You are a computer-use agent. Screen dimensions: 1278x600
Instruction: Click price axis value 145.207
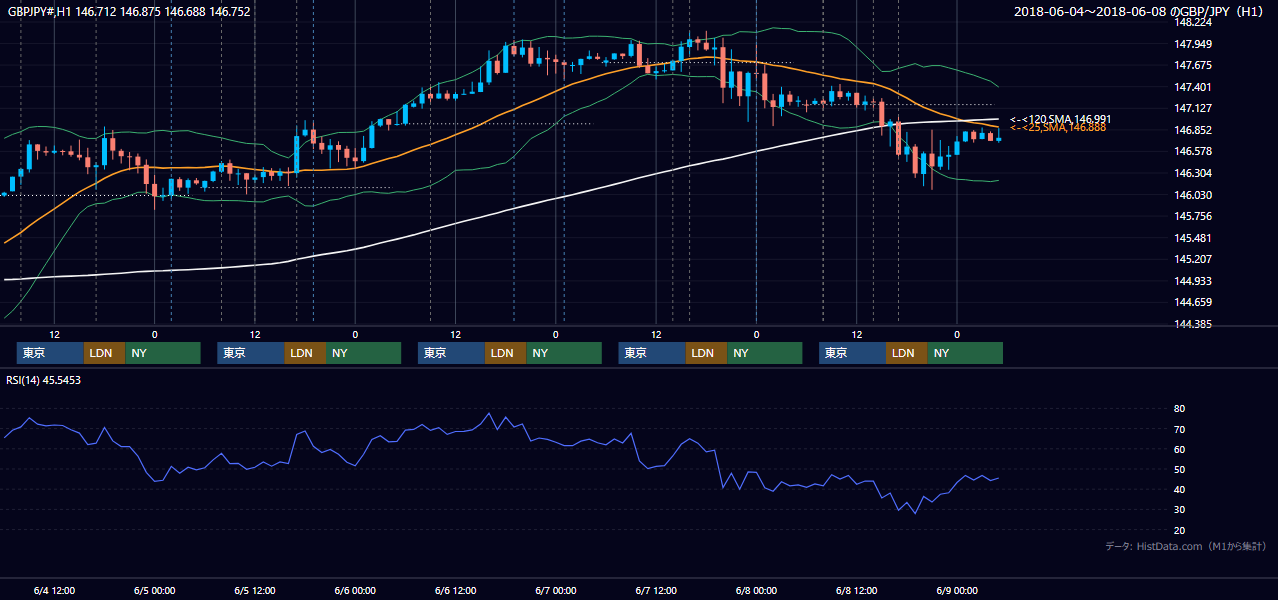[x=1193, y=260]
